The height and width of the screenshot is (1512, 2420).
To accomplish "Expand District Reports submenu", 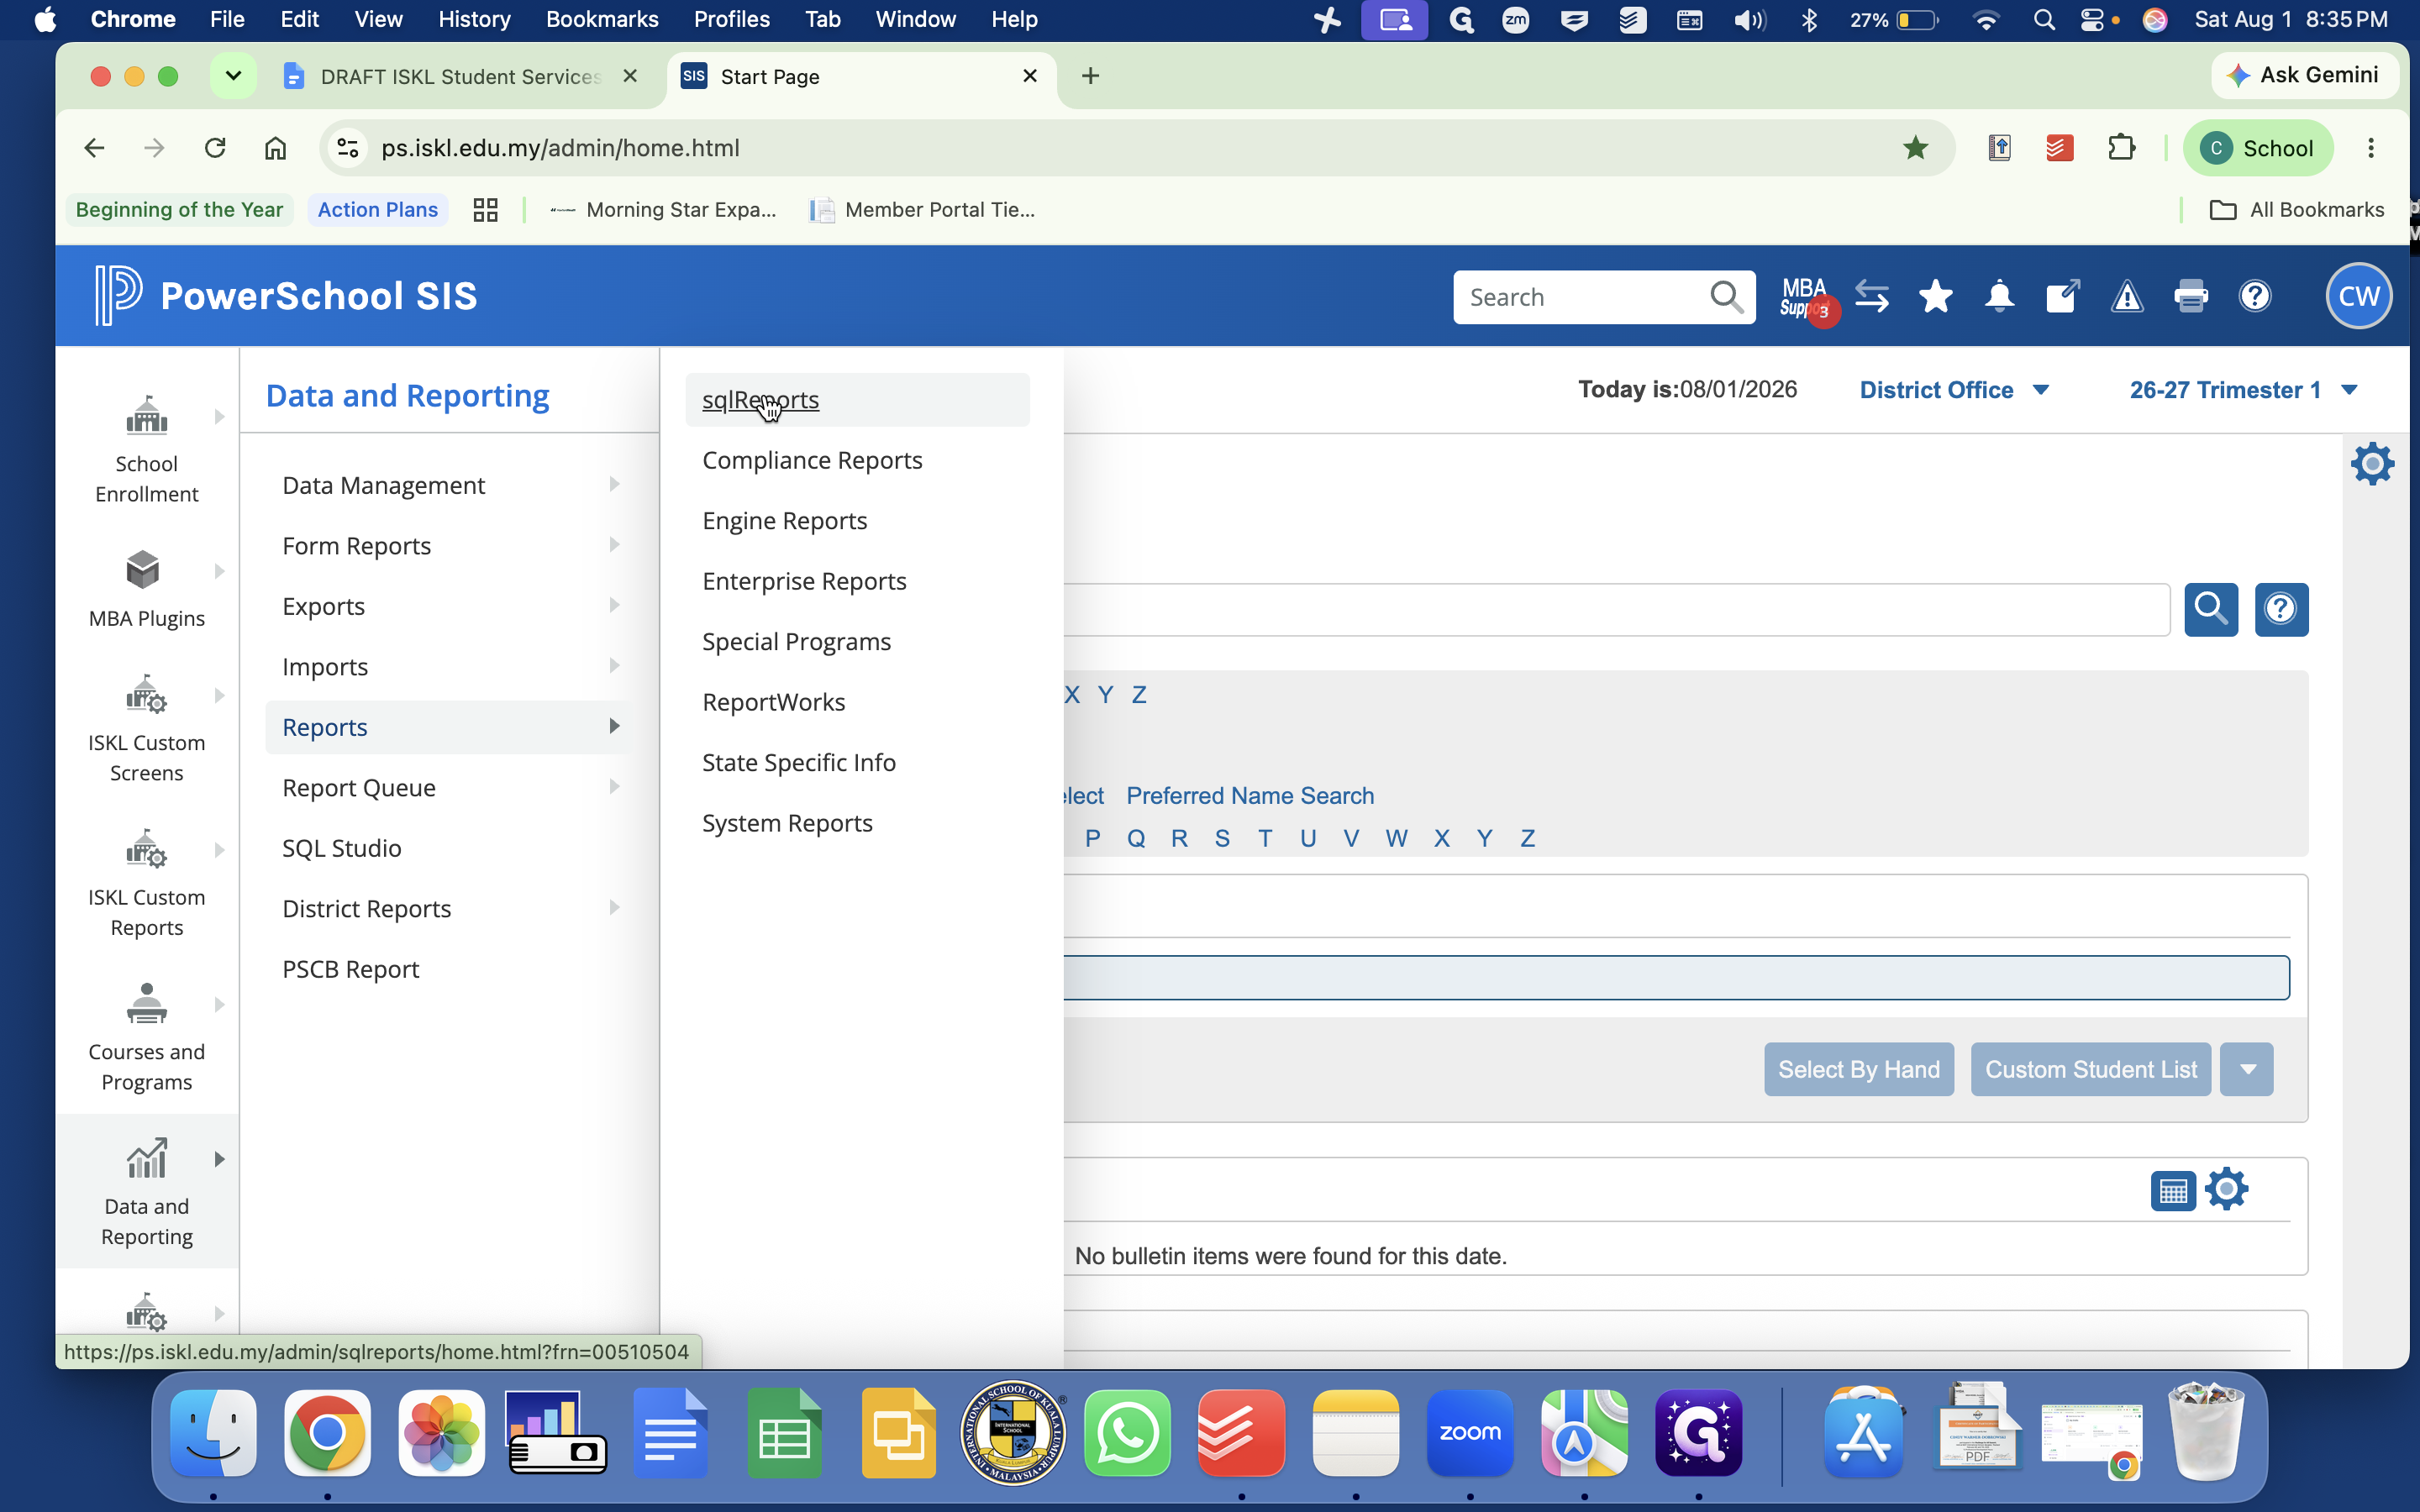I will coord(450,909).
